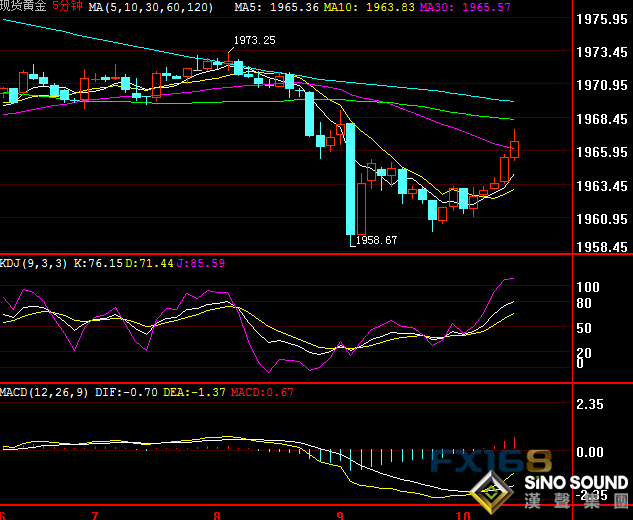Click the 7 marker on time axis

pos(94,514)
